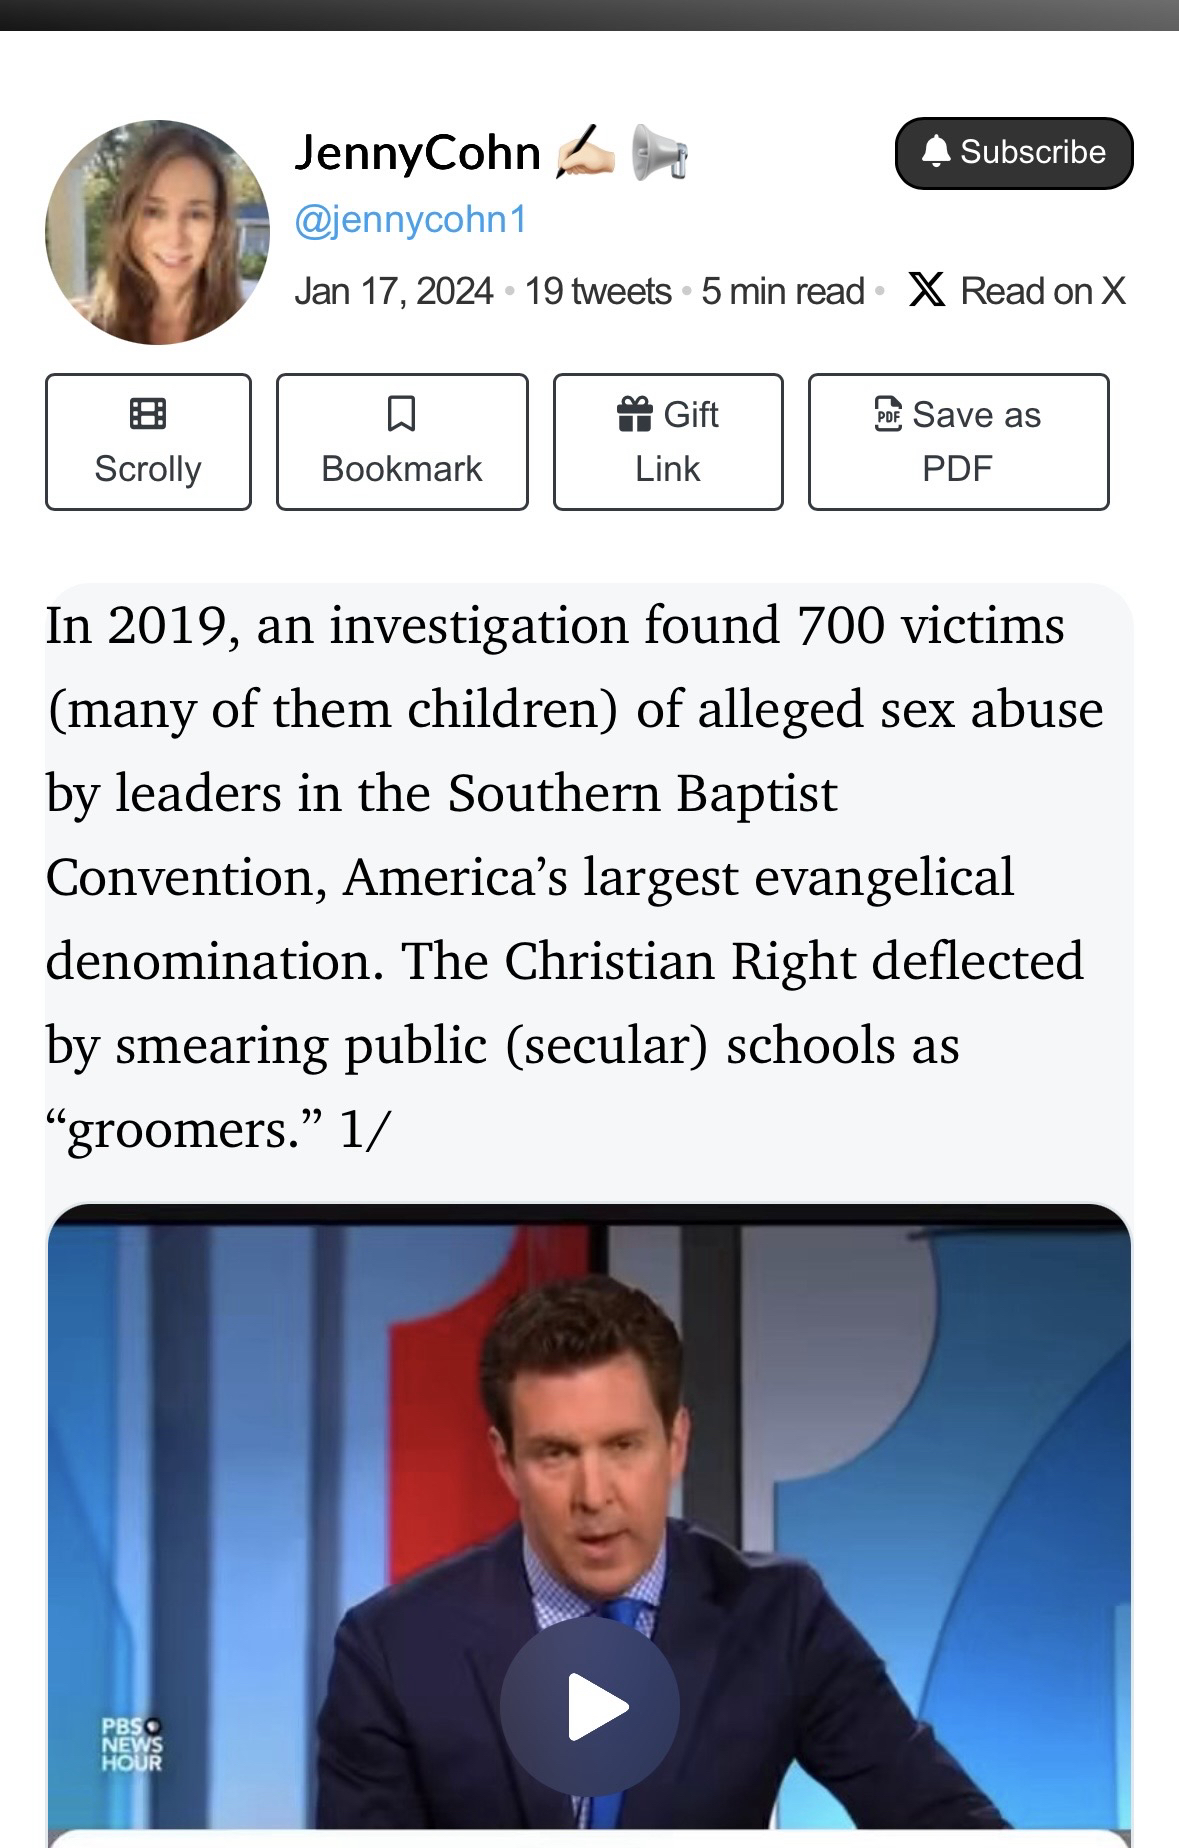The height and width of the screenshot is (1848, 1179).
Task: Tap the "19 tweets" count
Action: click(x=597, y=291)
